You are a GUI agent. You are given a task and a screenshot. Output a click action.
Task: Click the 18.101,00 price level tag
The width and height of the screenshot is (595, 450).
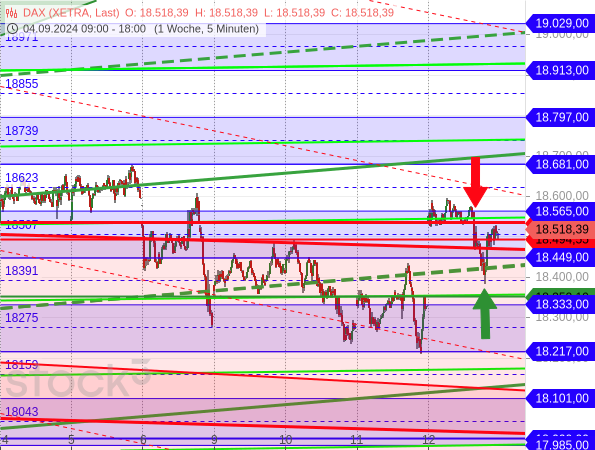(x=560, y=398)
